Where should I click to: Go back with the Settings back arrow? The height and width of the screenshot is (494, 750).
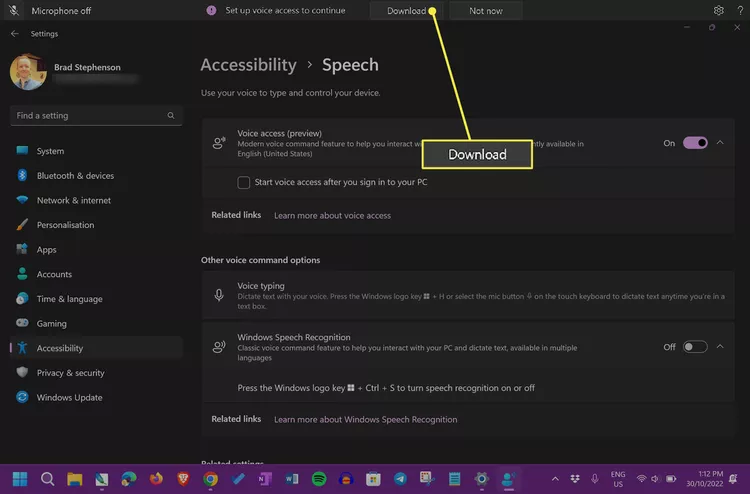(14, 33)
